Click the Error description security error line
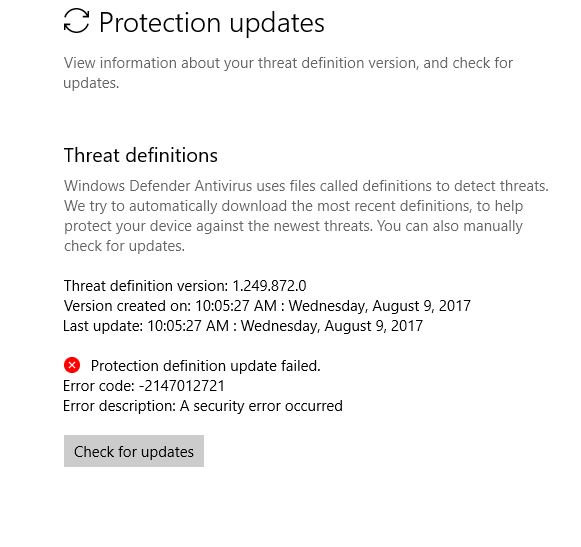This screenshot has width=581, height=547. click(203, 406)
